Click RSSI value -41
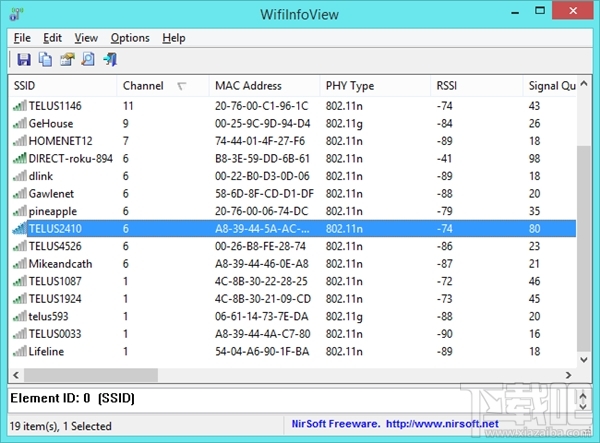 pyautogui.click(x=444, y=158)
